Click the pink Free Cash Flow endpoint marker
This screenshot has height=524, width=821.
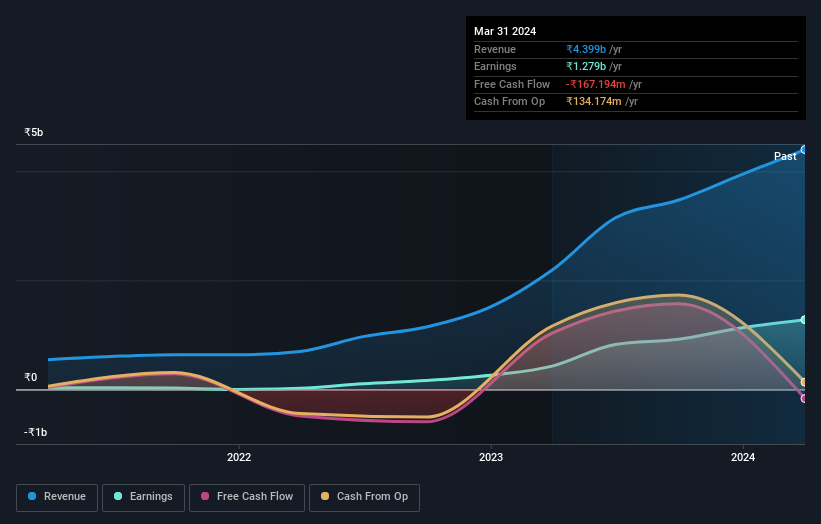pyautogui.click(x=804, y=398)
